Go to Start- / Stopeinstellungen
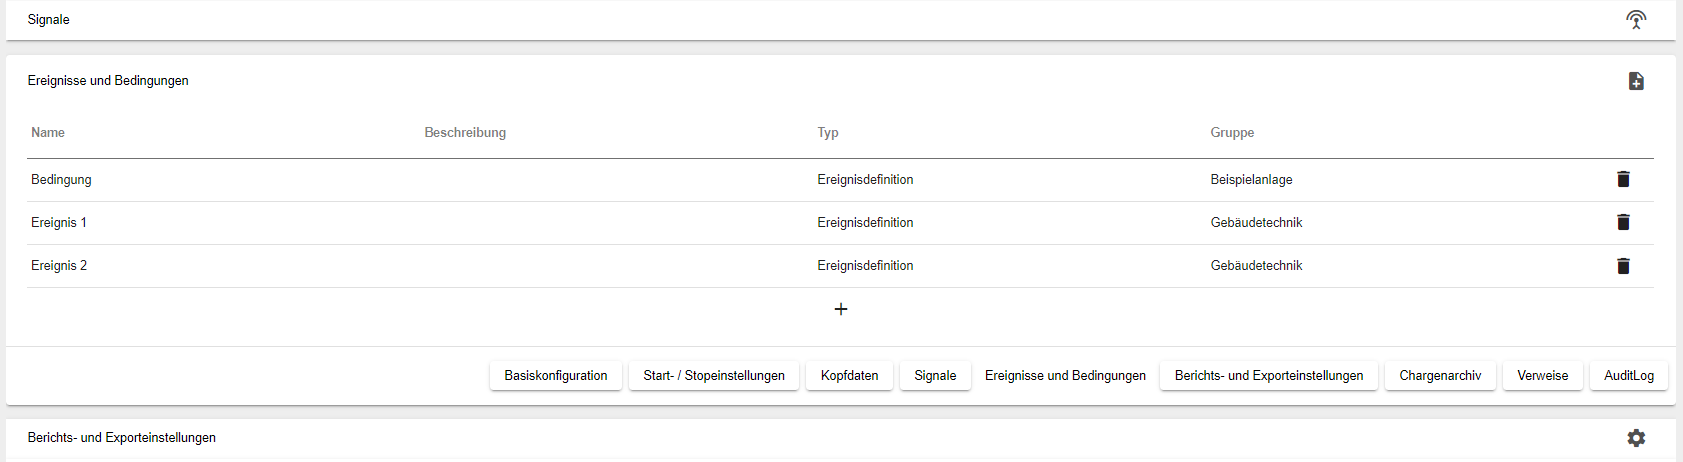1683x462 pixels. (x=714, y=376)
